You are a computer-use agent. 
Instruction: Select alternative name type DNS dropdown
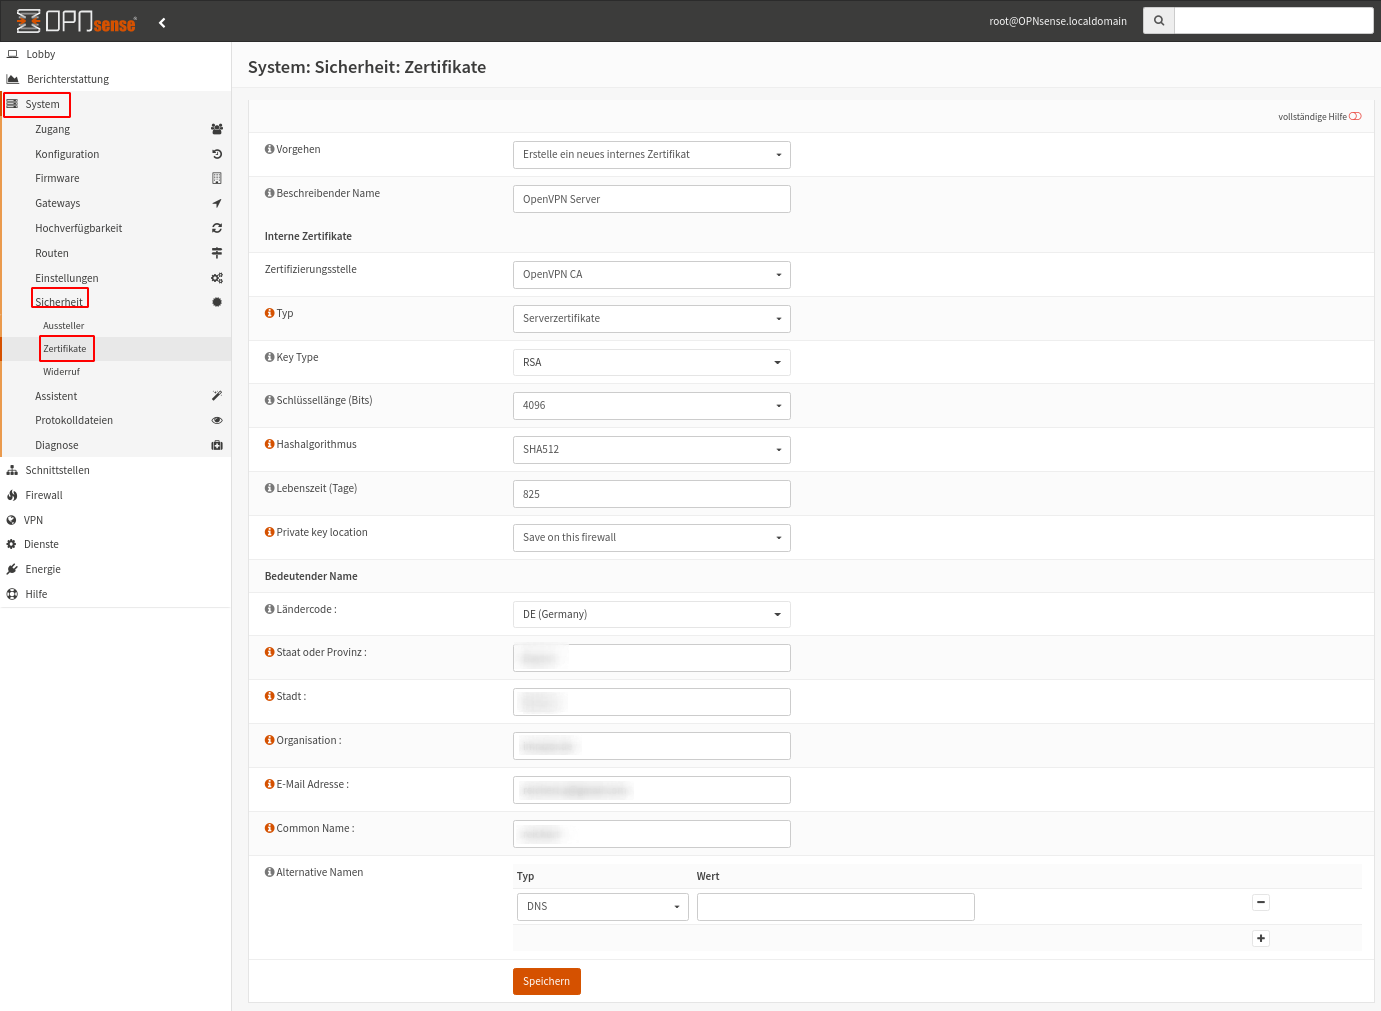click(x=602, y=907)
